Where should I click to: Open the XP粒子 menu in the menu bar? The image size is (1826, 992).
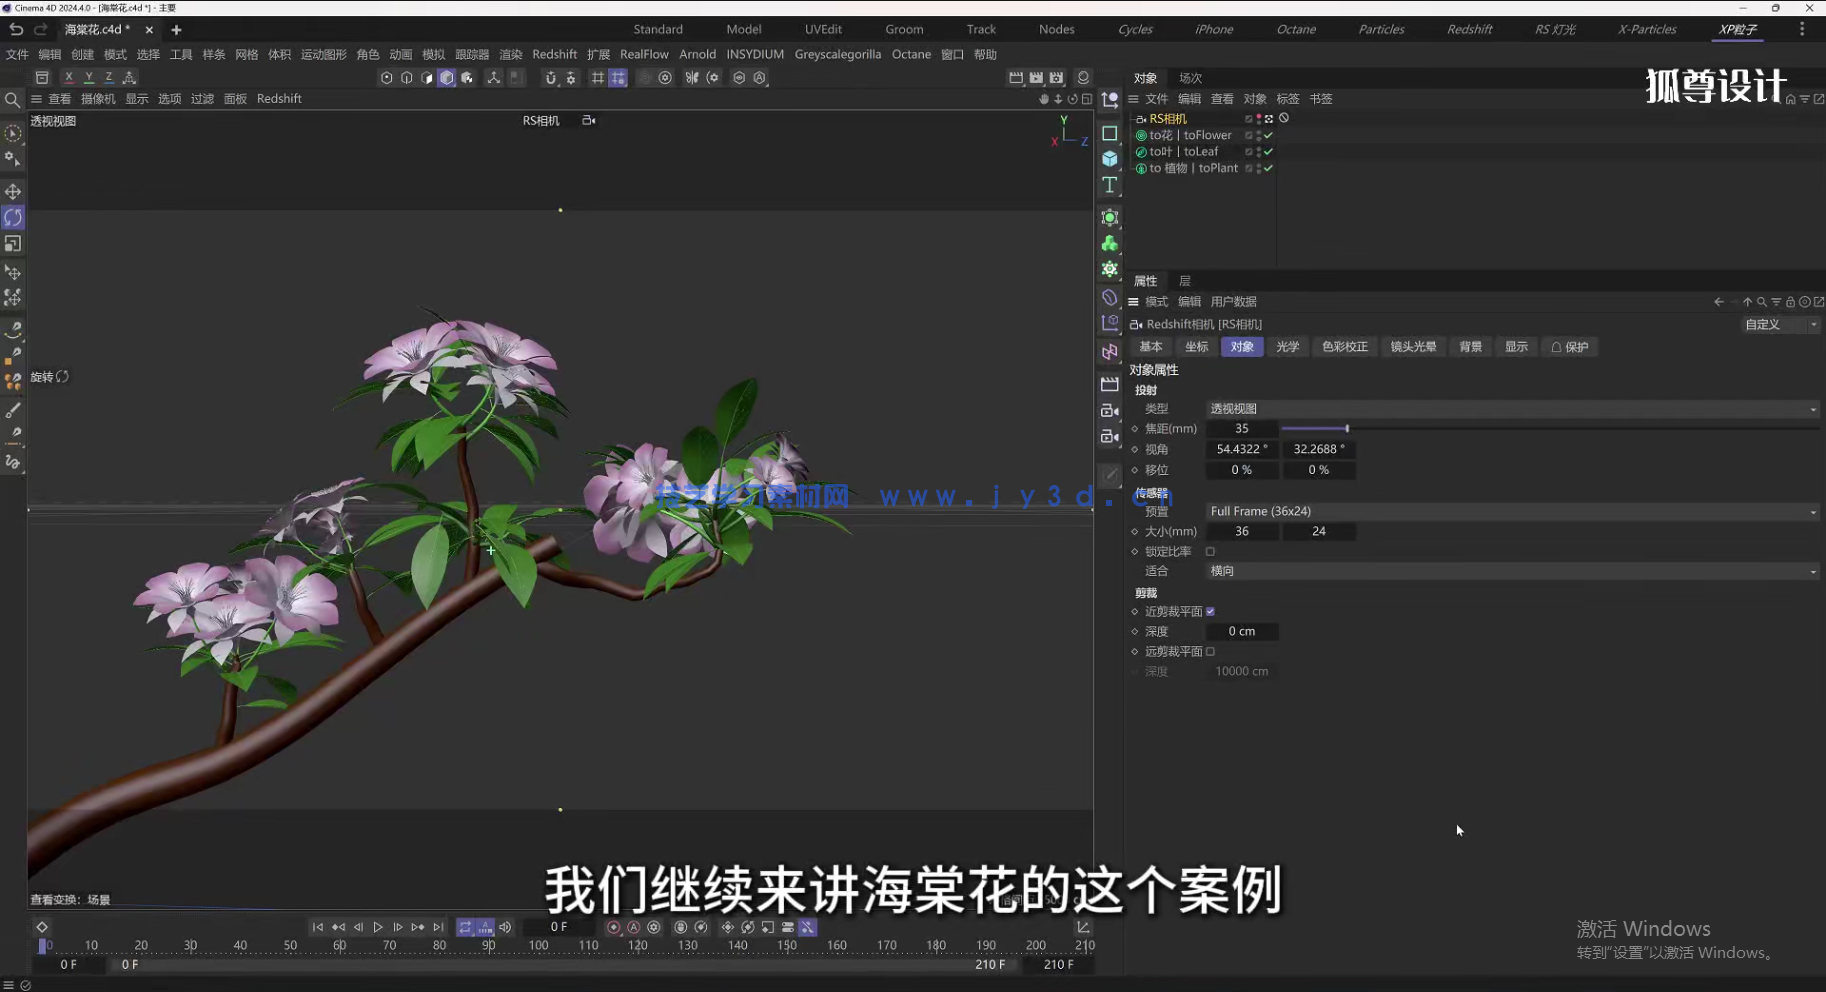1737,29
